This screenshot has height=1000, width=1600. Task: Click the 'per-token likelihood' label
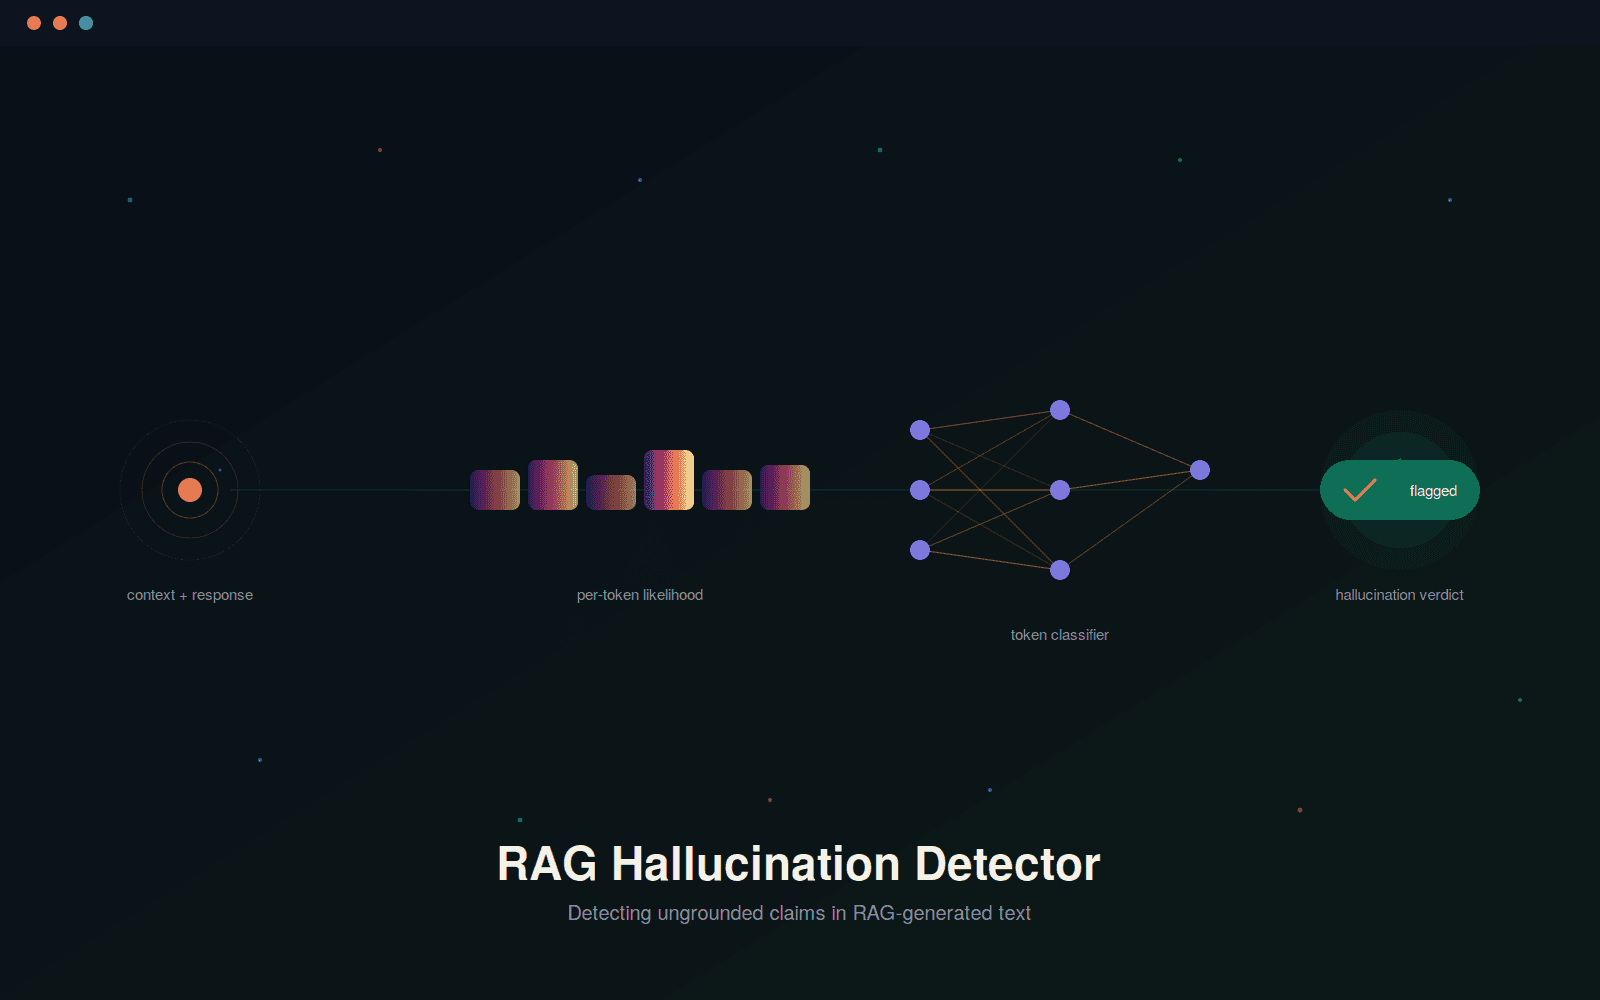click(x=640, y=595)
